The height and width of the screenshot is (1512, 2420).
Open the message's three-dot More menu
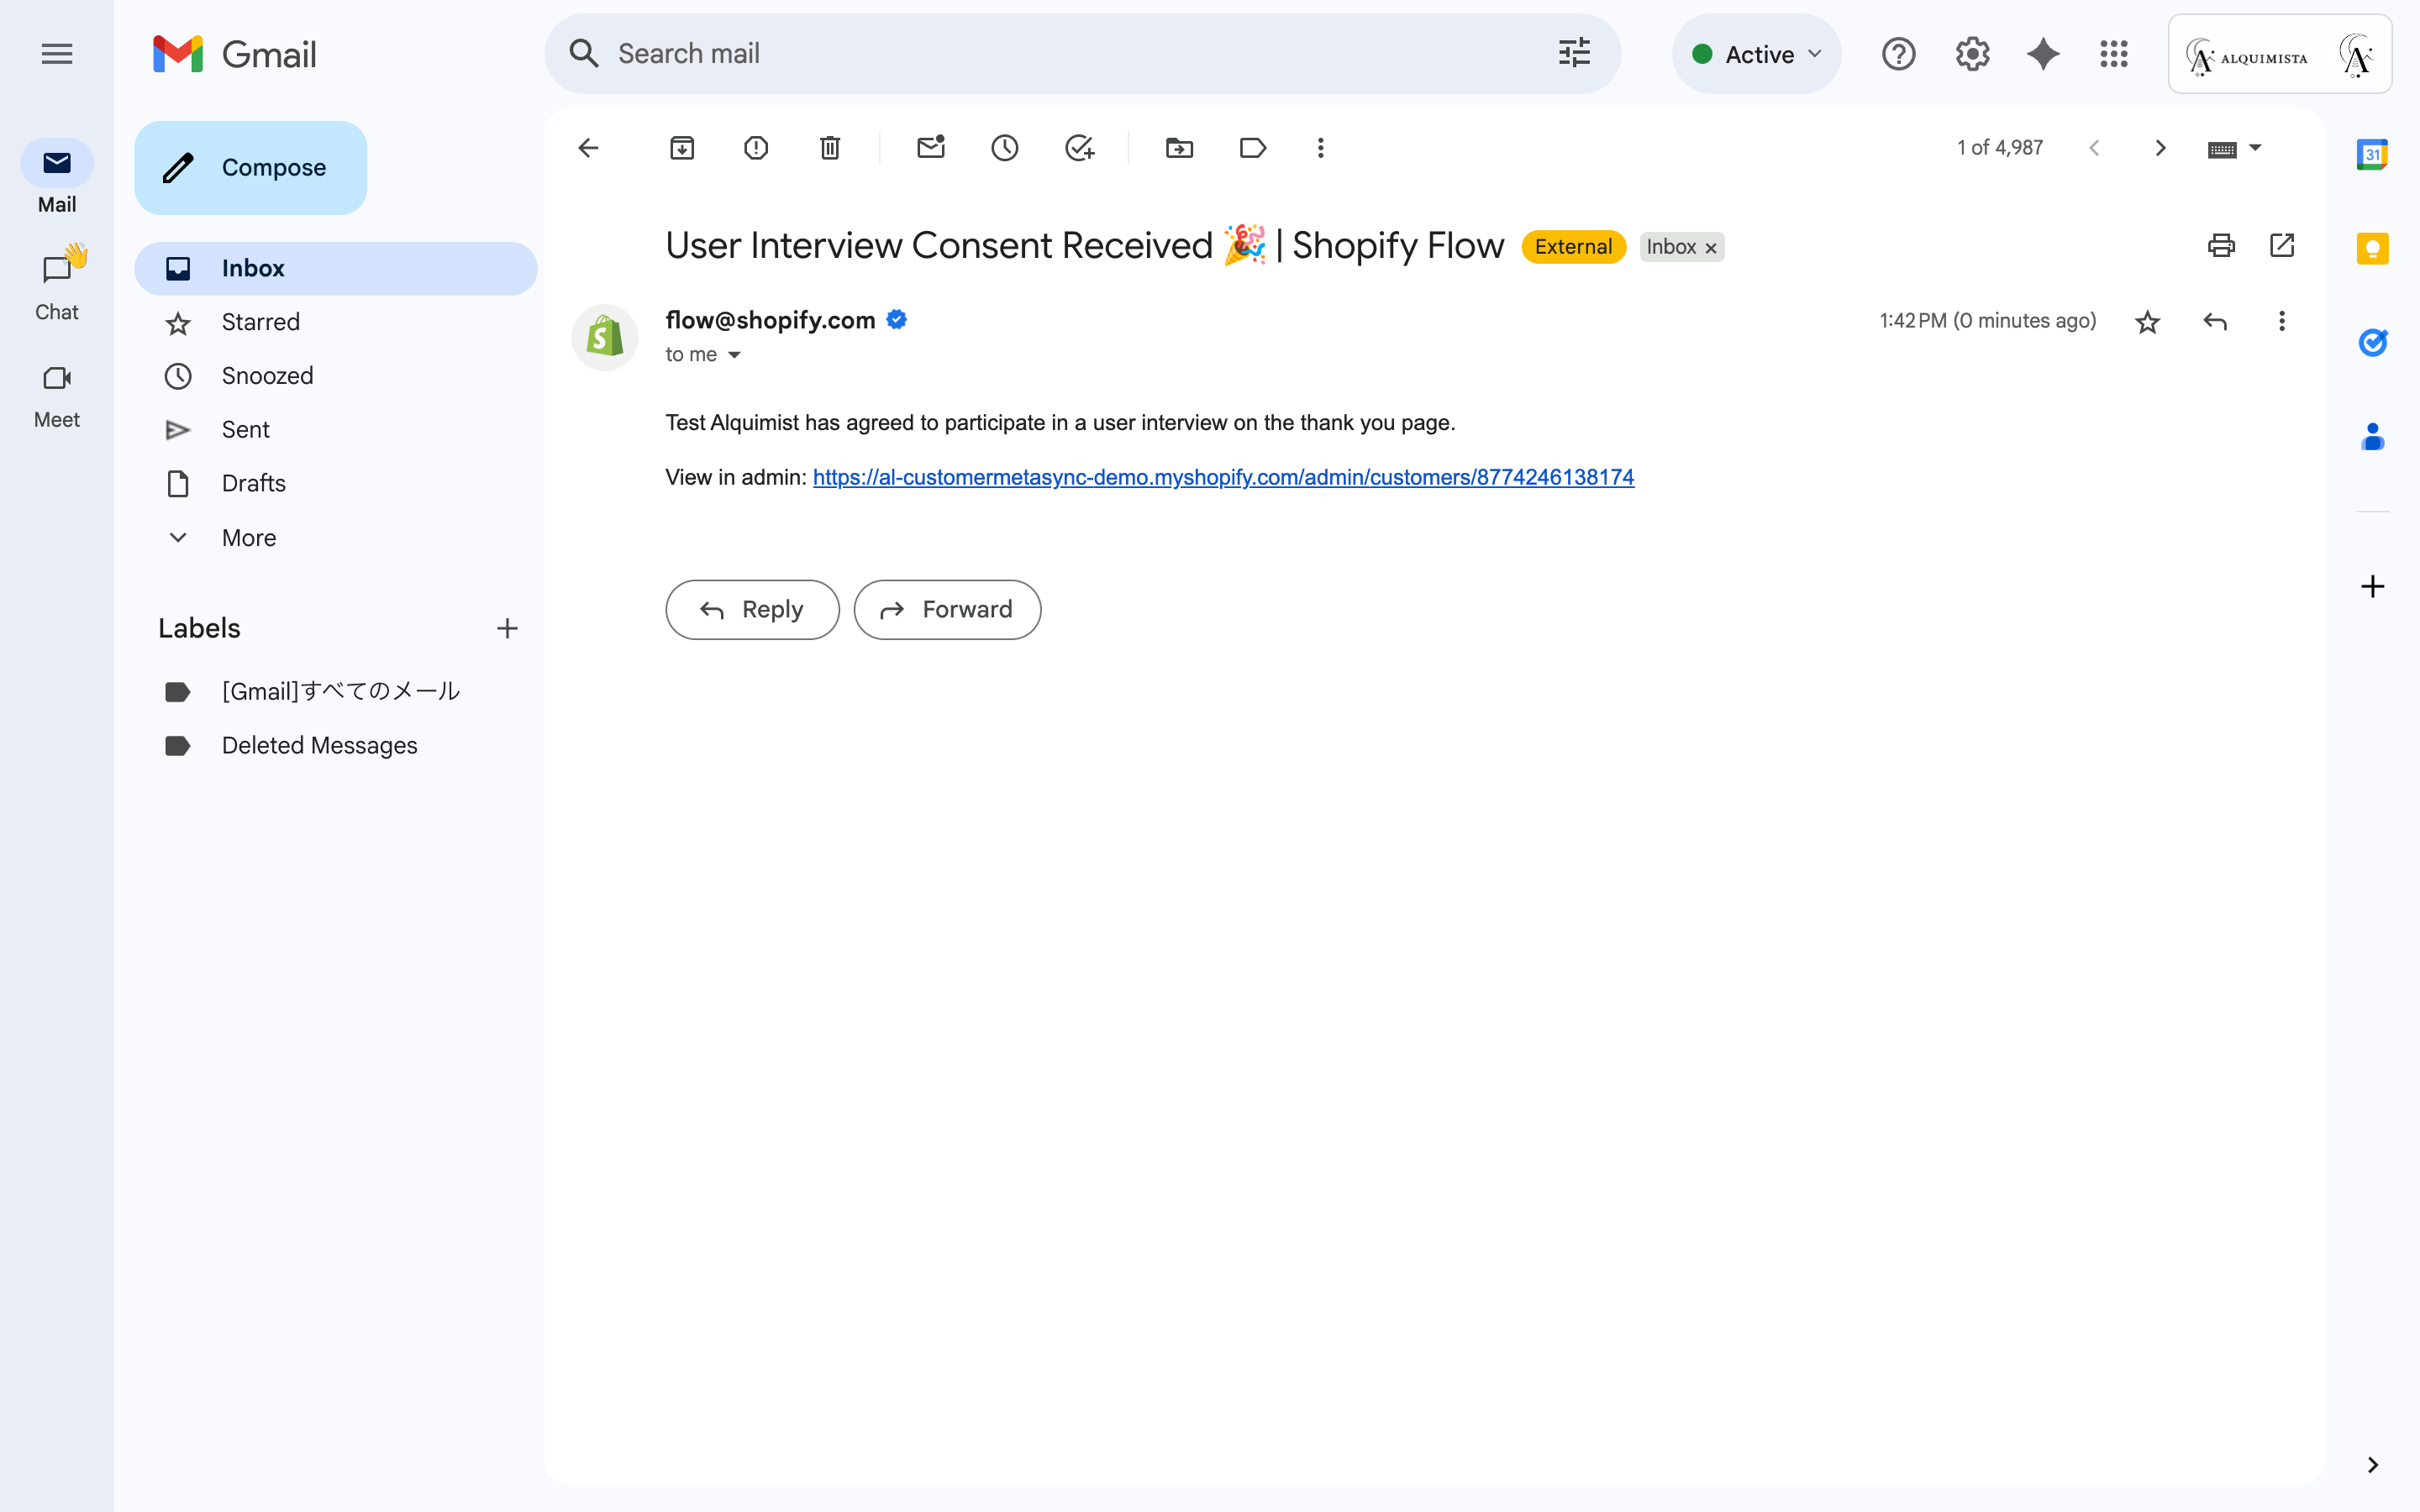click(2282, 321)
